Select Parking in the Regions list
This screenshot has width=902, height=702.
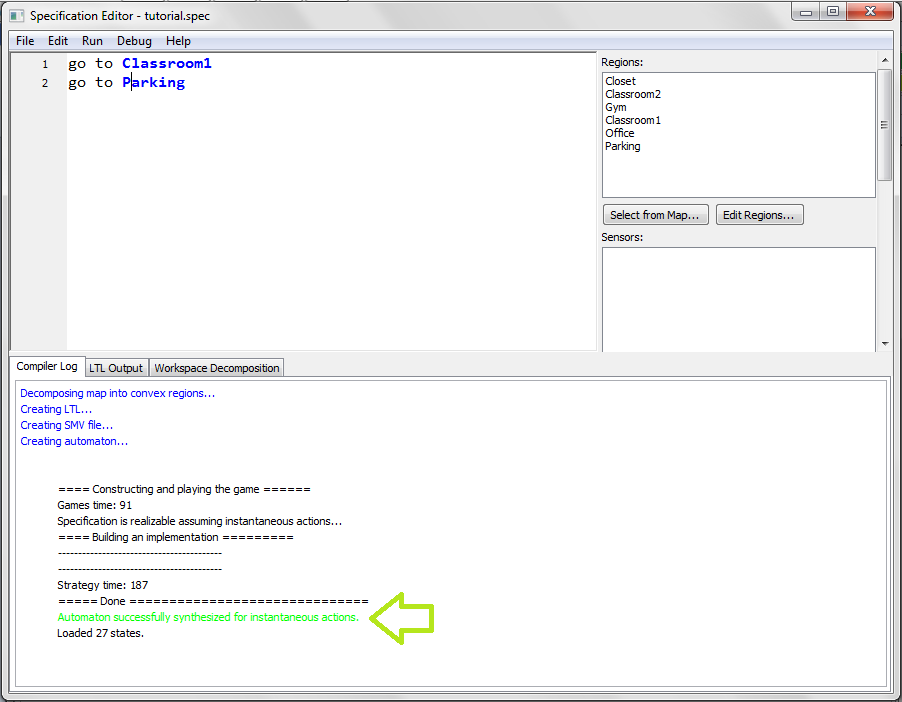pyautogui.click(x=622, y=146)
